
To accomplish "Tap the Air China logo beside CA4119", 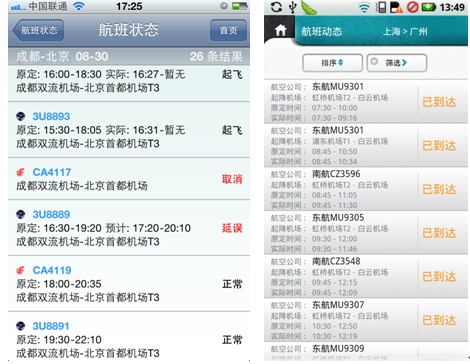I will coord(21,270).
